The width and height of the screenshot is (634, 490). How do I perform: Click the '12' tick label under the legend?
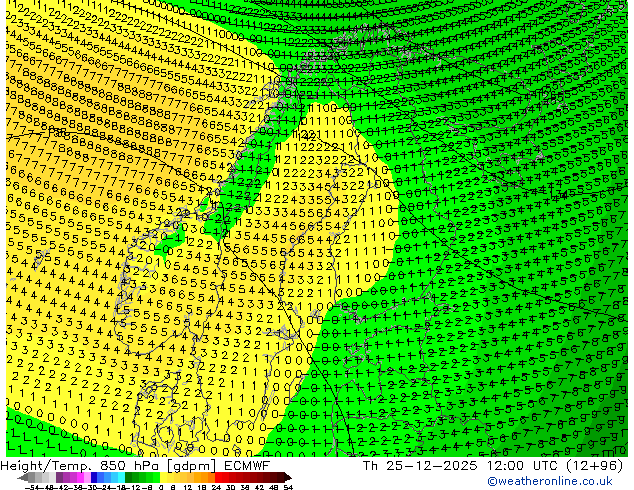pyautogui.click(x=188, y=487)
